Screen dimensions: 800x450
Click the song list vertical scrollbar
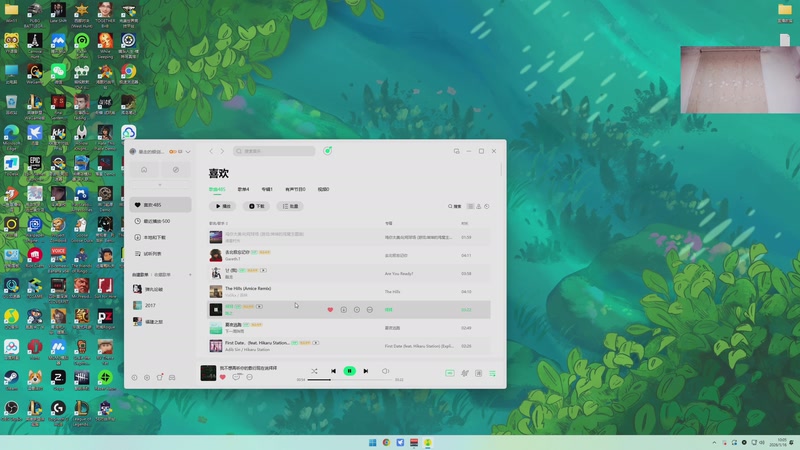click(x=502, y=169)
